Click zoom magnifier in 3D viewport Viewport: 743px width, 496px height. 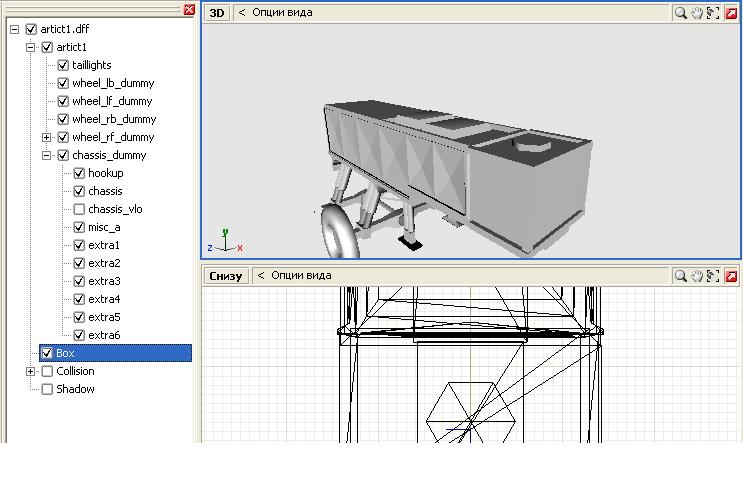point(680,13)
